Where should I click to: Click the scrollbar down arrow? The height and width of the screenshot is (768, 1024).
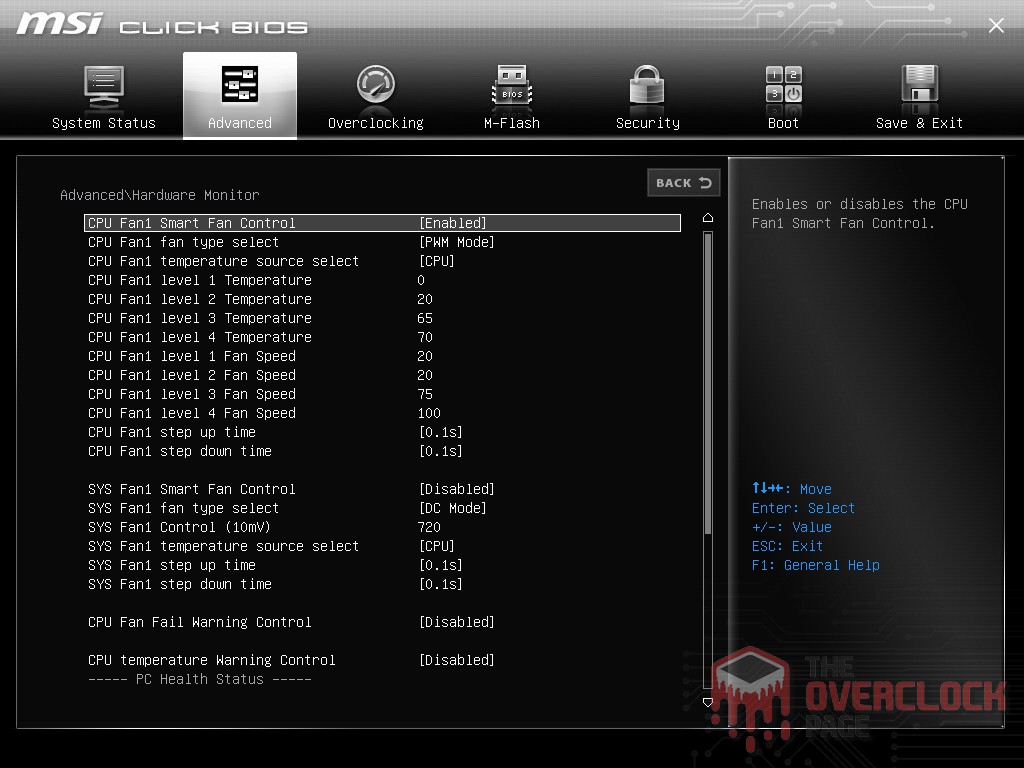pyautogui.click(x=708, y=702)
